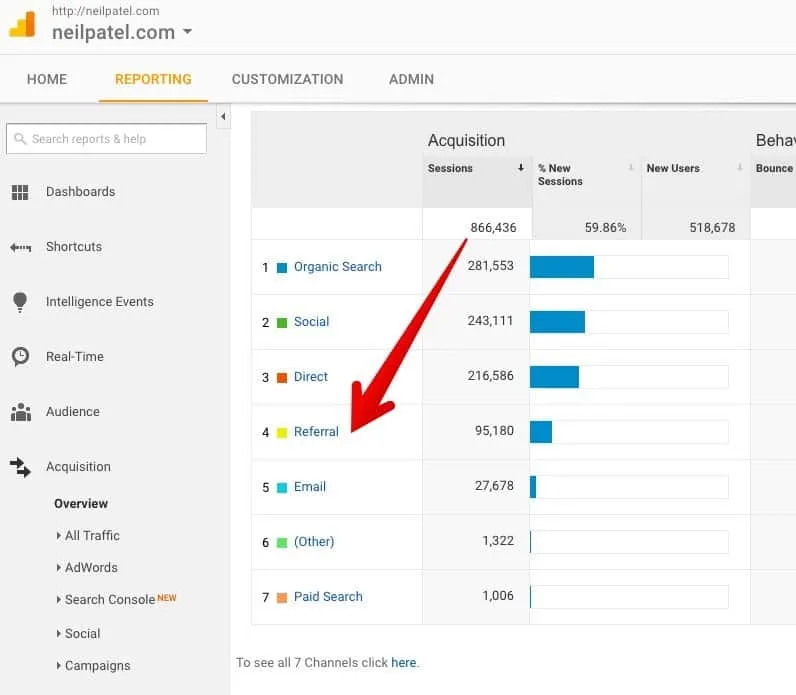Click the Intelligence Events lightbulb icon

coord(20,302)
